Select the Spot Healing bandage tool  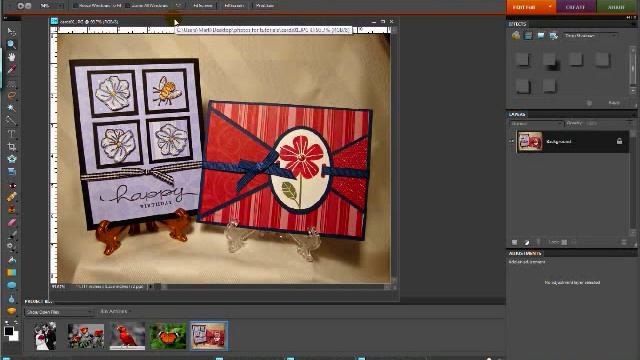[11, 197]
